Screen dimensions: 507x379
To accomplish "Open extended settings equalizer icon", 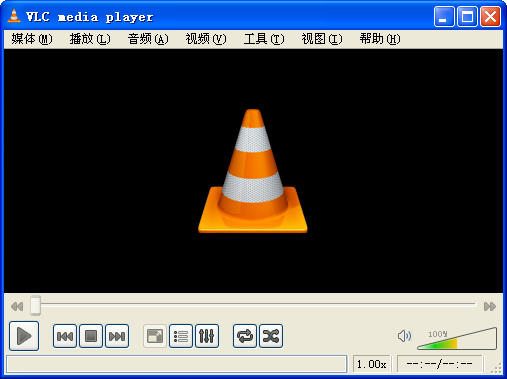I will coord(207,336).
